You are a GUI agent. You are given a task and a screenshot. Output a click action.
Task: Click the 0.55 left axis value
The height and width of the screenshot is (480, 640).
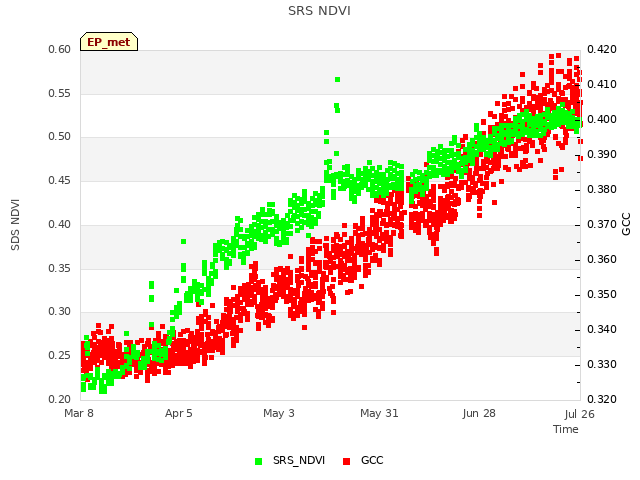coord(60,93)
